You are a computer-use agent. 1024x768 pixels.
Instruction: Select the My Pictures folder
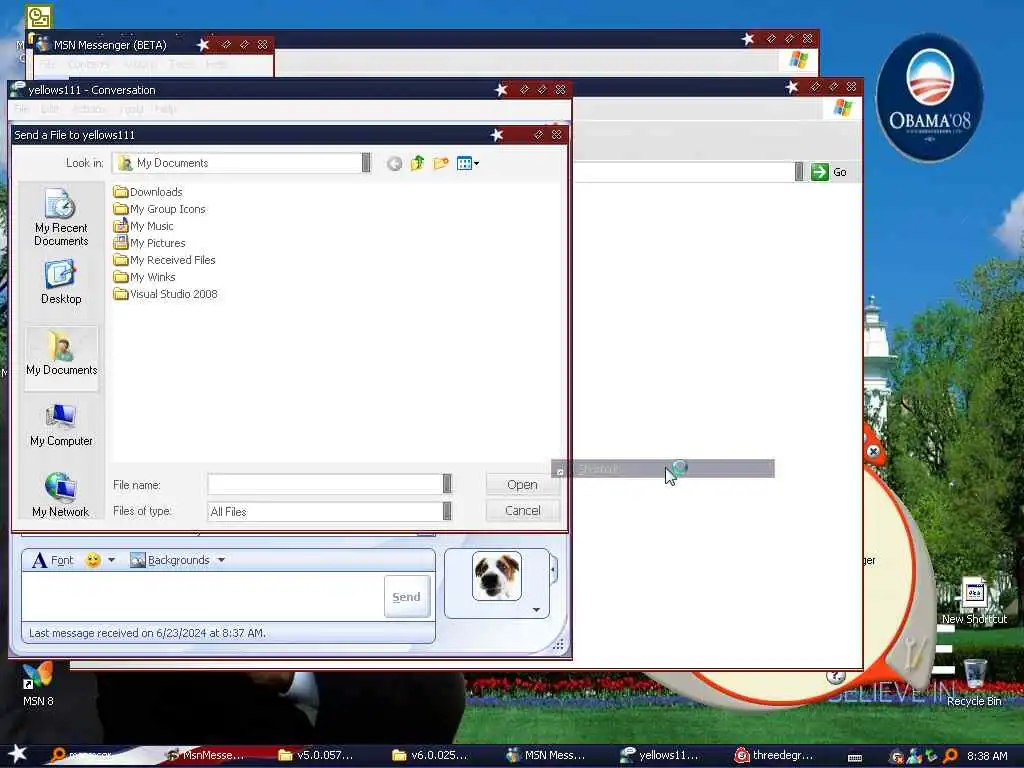click(149, 242)
